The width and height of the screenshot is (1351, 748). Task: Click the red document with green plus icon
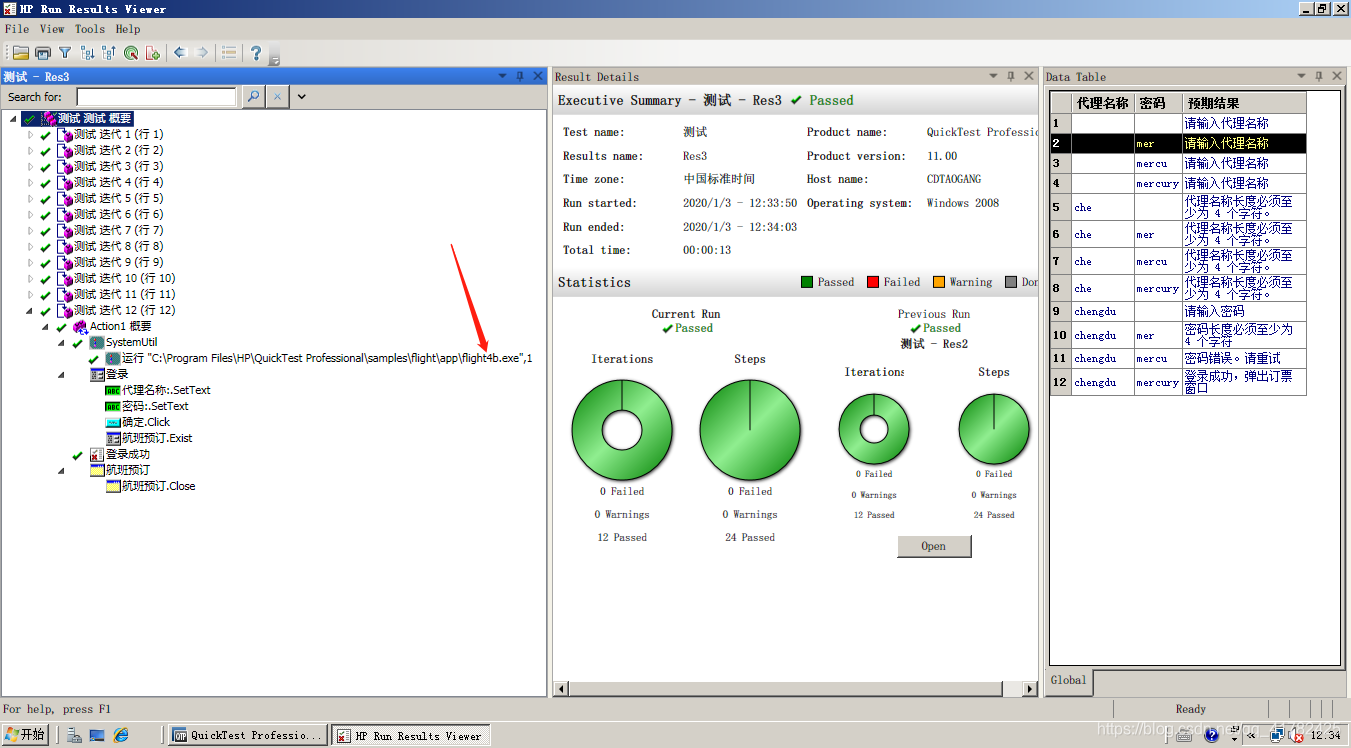tap(153, 53)
